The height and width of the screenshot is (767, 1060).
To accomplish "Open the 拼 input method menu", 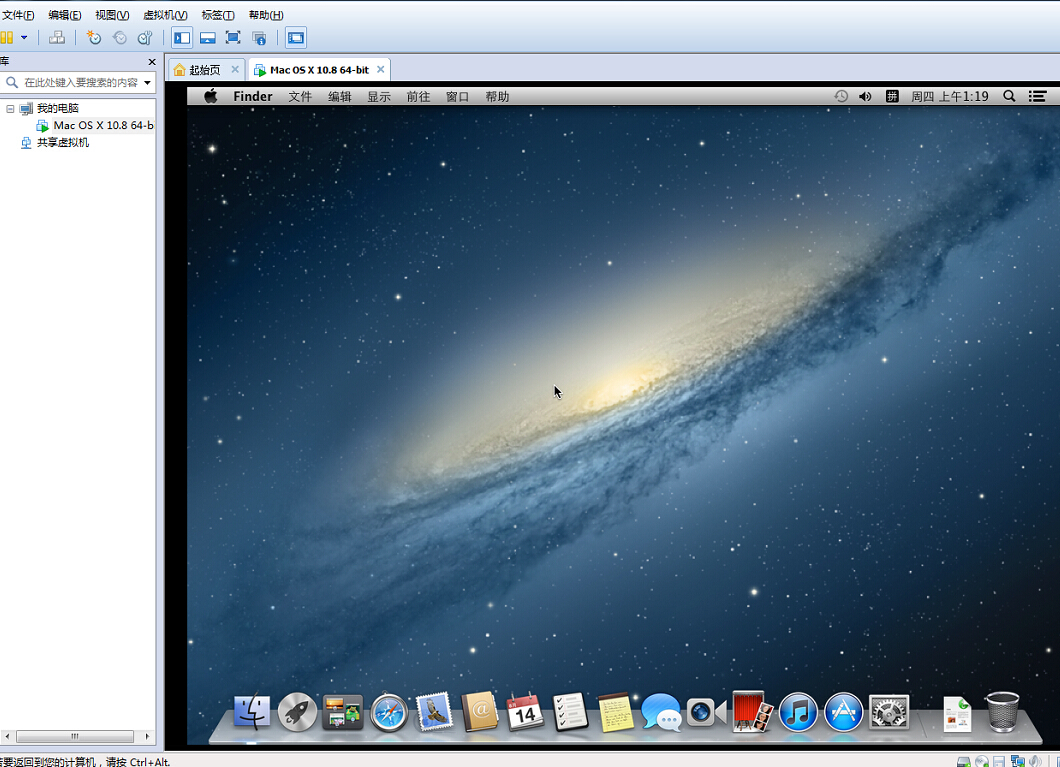I will (x=892, y=96).
